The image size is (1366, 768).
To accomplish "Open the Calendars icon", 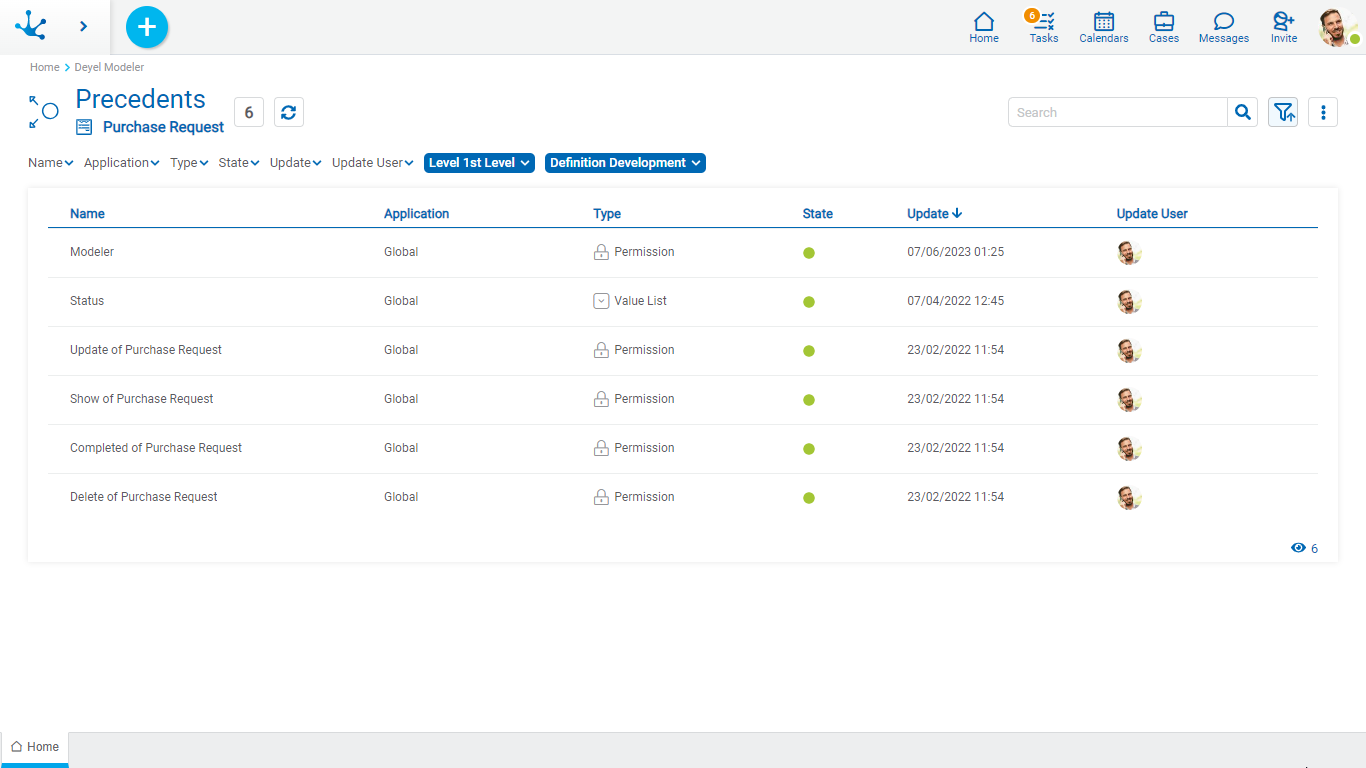I will (1104, 27).
